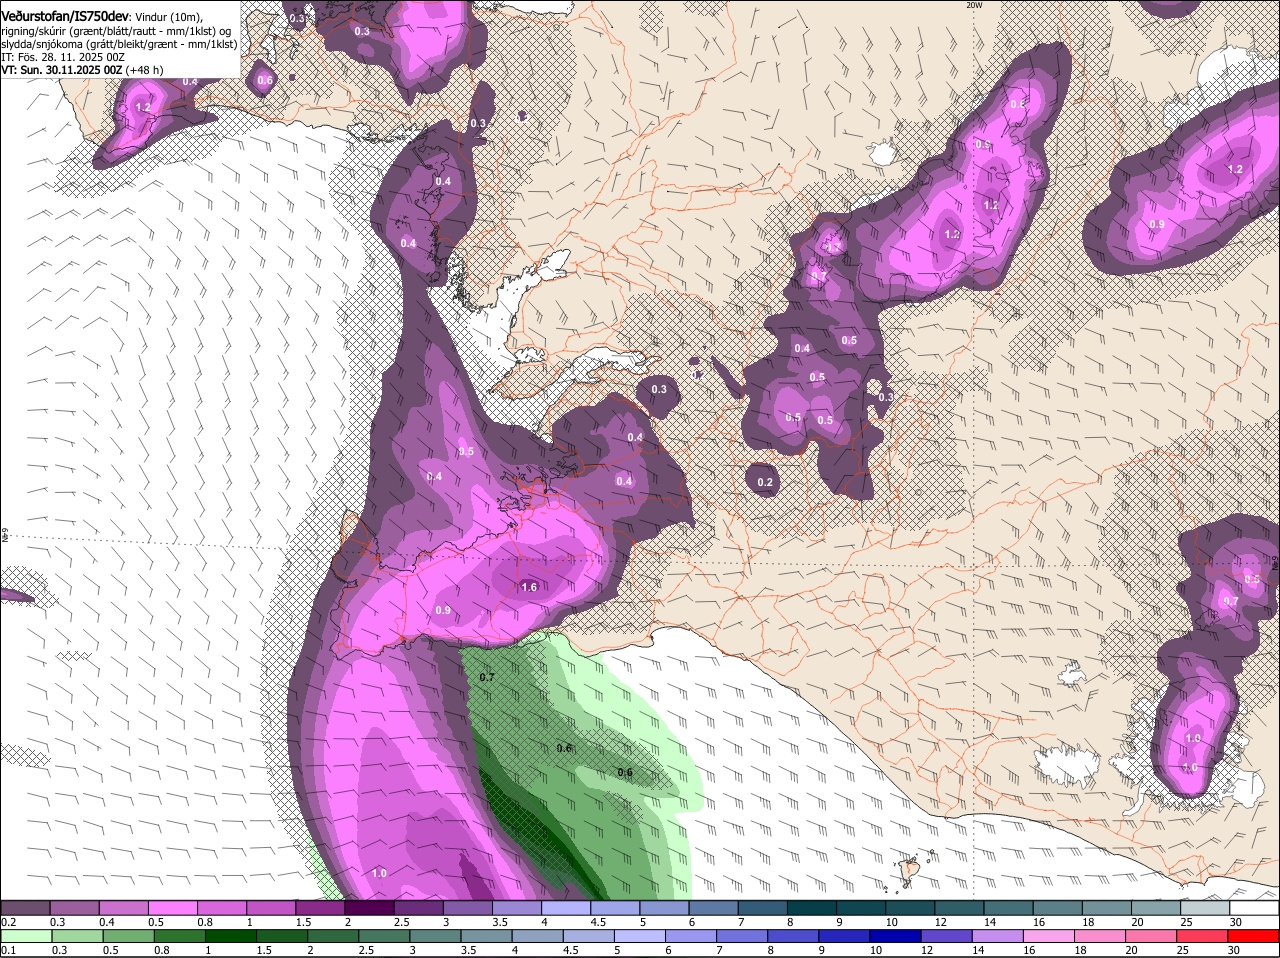
Task: Click the lower legend swatch labeled 25
Action: tap(1202, 936)
